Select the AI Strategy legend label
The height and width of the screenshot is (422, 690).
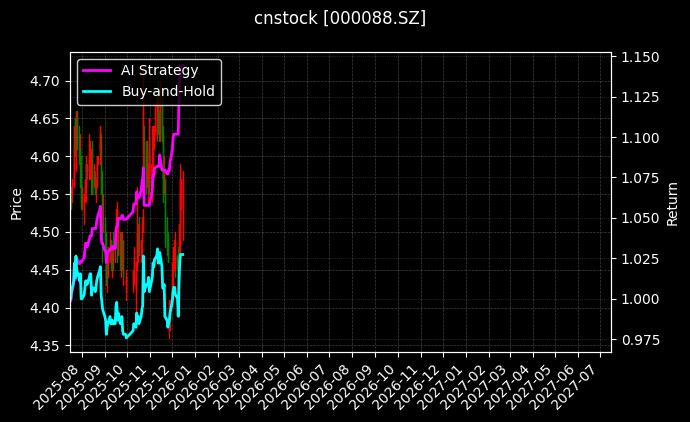click(x=159, y=70)
